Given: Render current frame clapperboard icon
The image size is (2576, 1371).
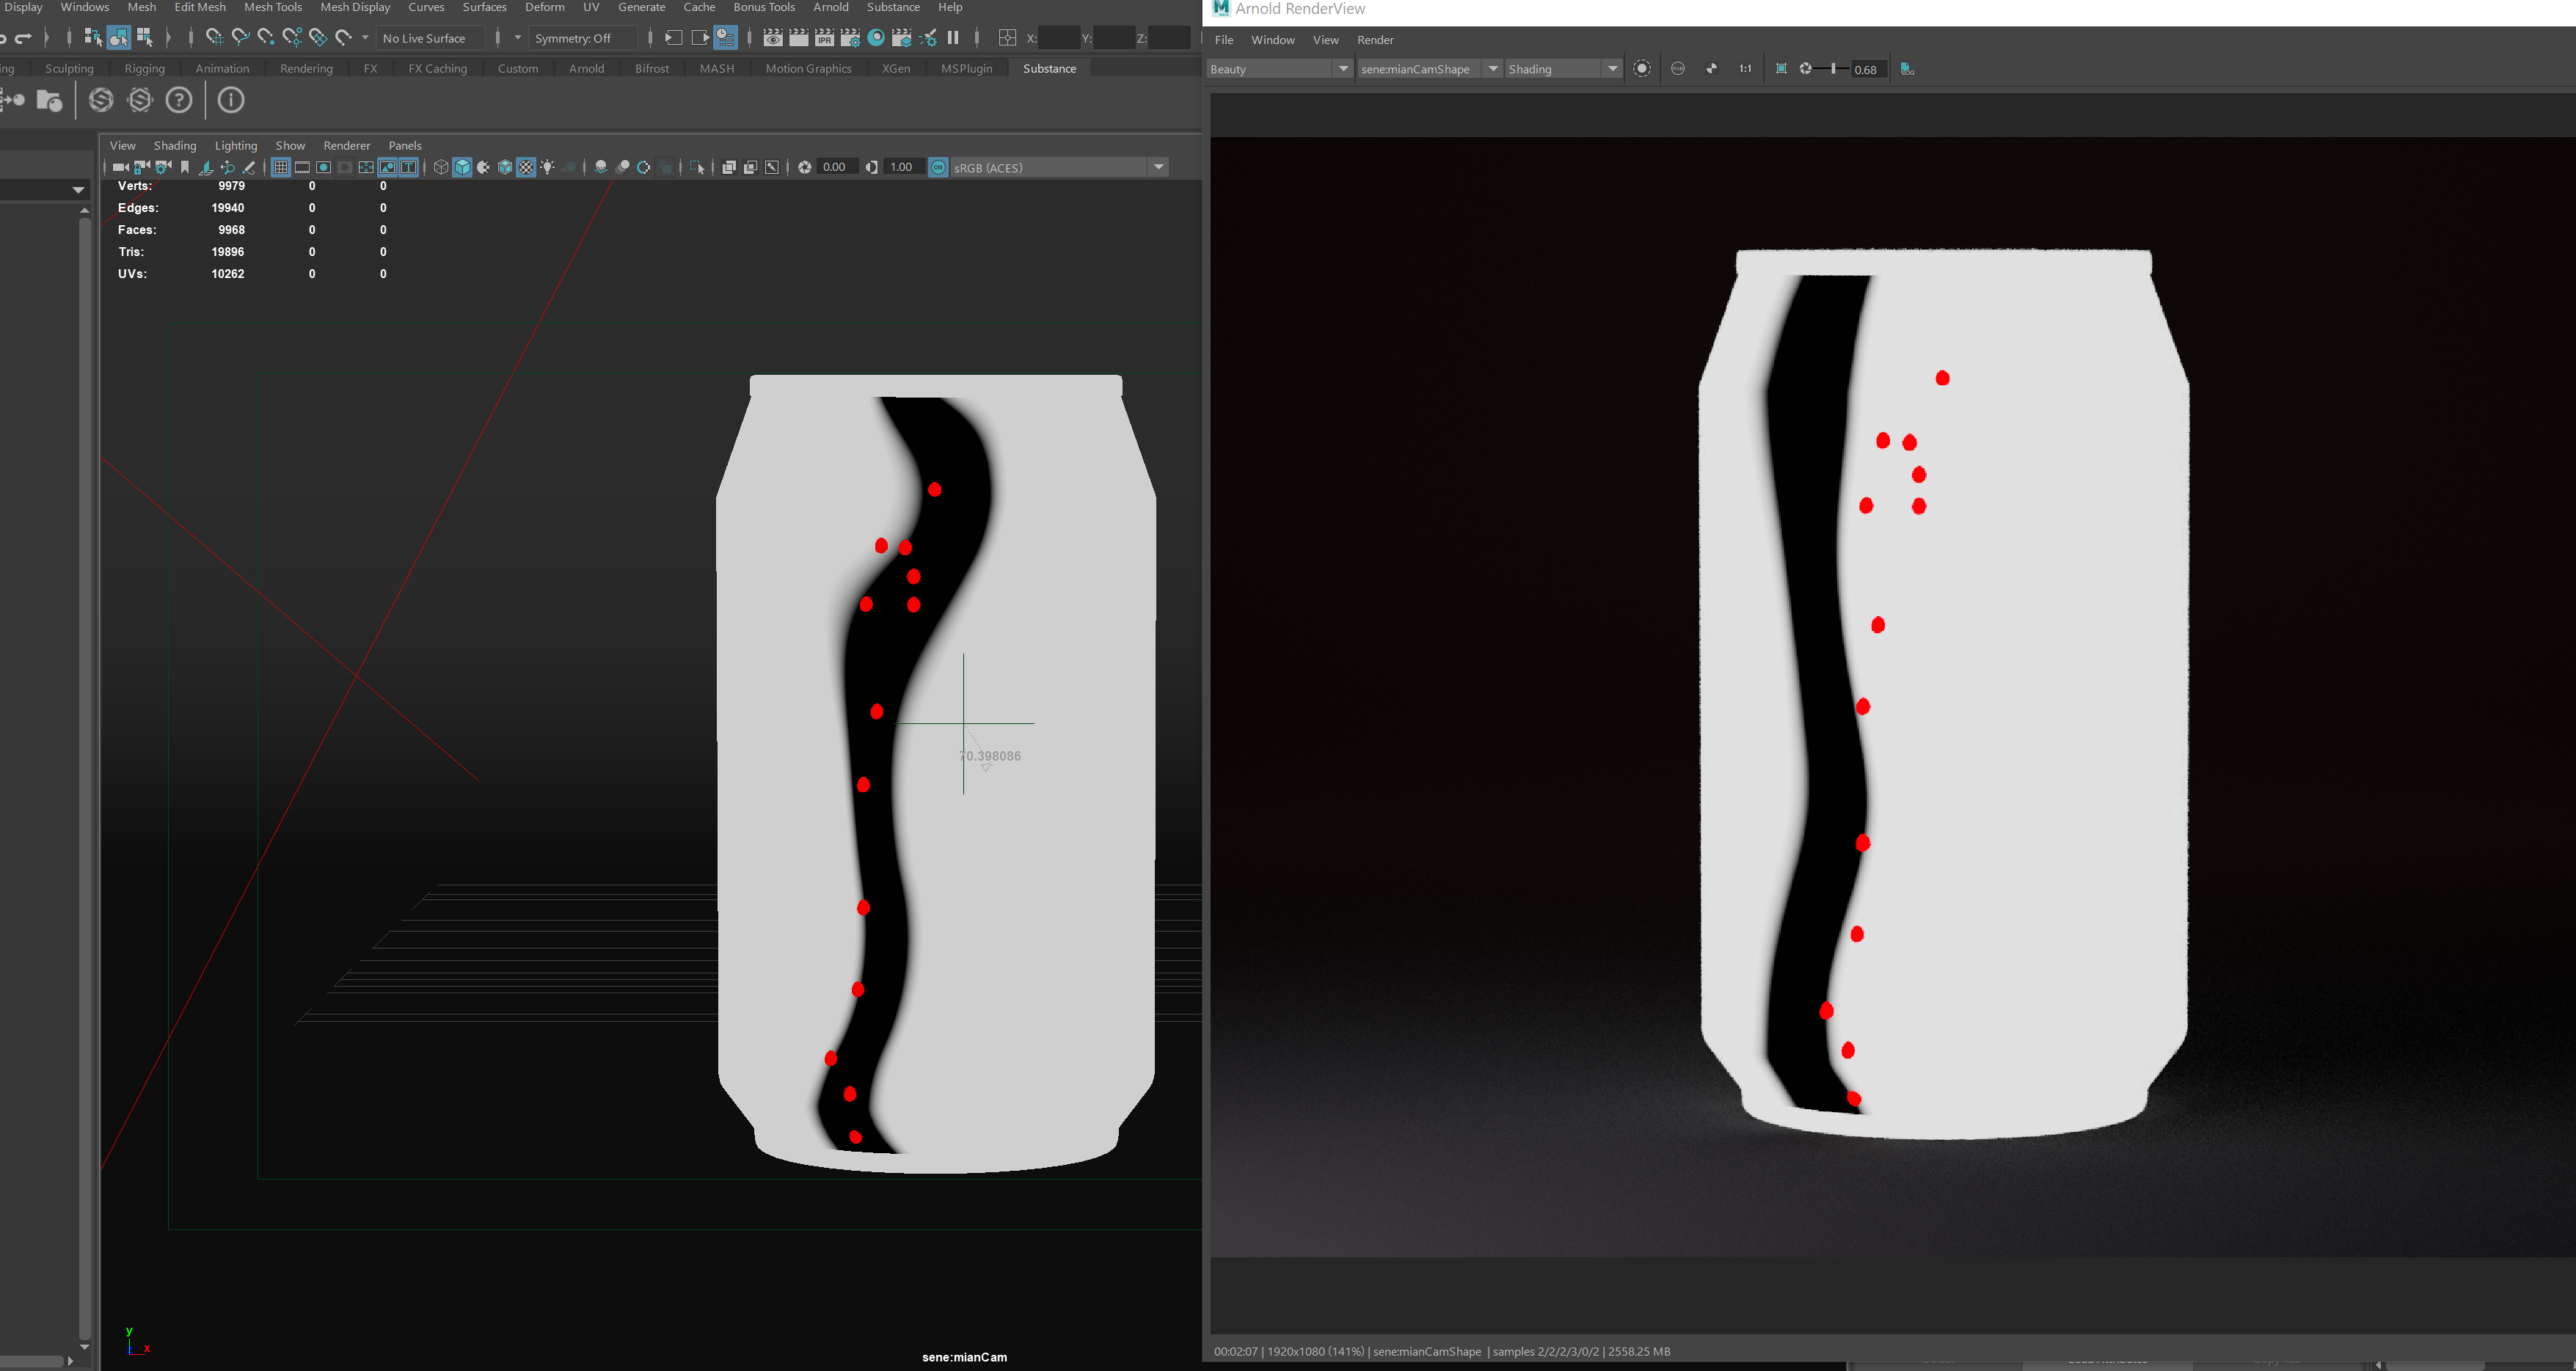Looking at the screenshot, I should (x=799, y=38).
